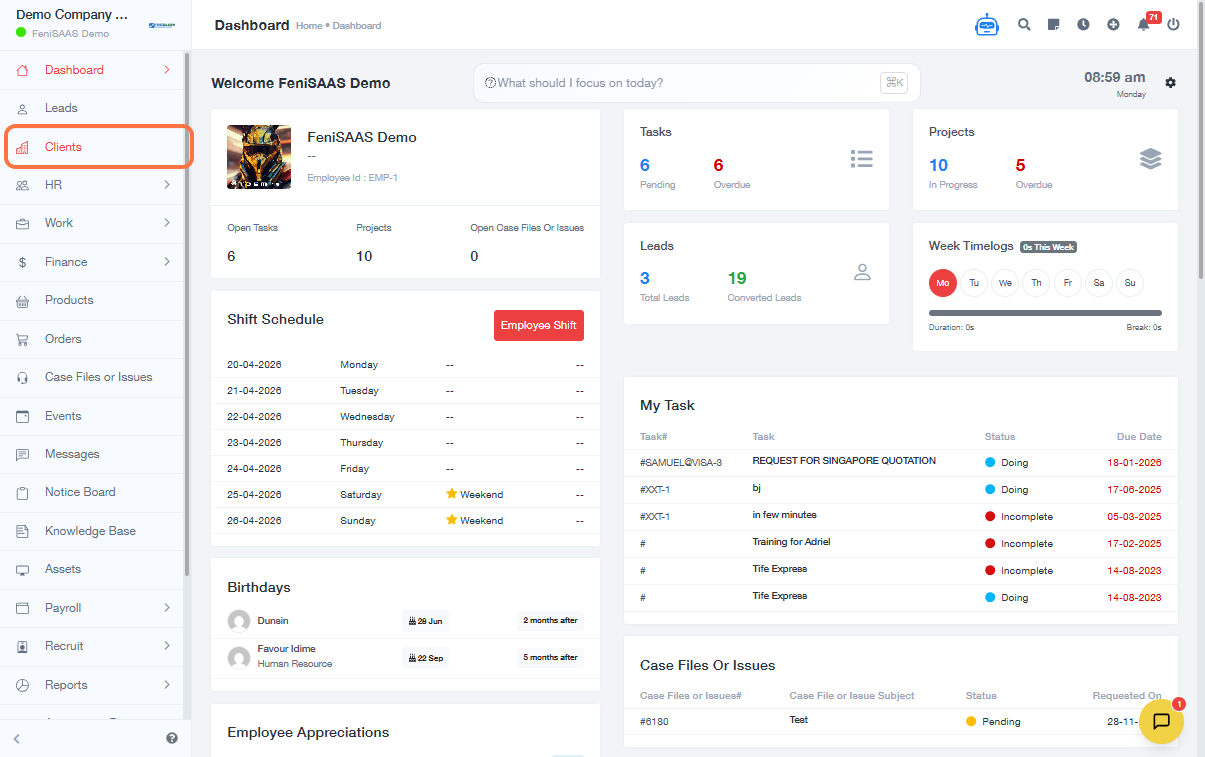Open dashboard settings gear icon

point(1170,83)
